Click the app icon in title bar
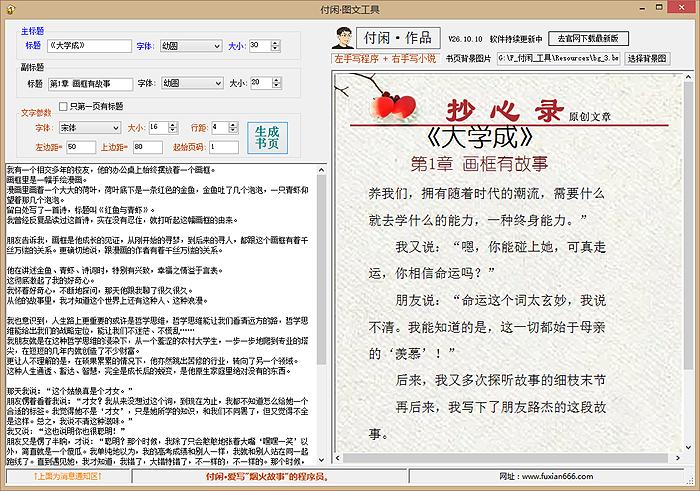Viewport: 700px width, 491px height. pos(11,9)
